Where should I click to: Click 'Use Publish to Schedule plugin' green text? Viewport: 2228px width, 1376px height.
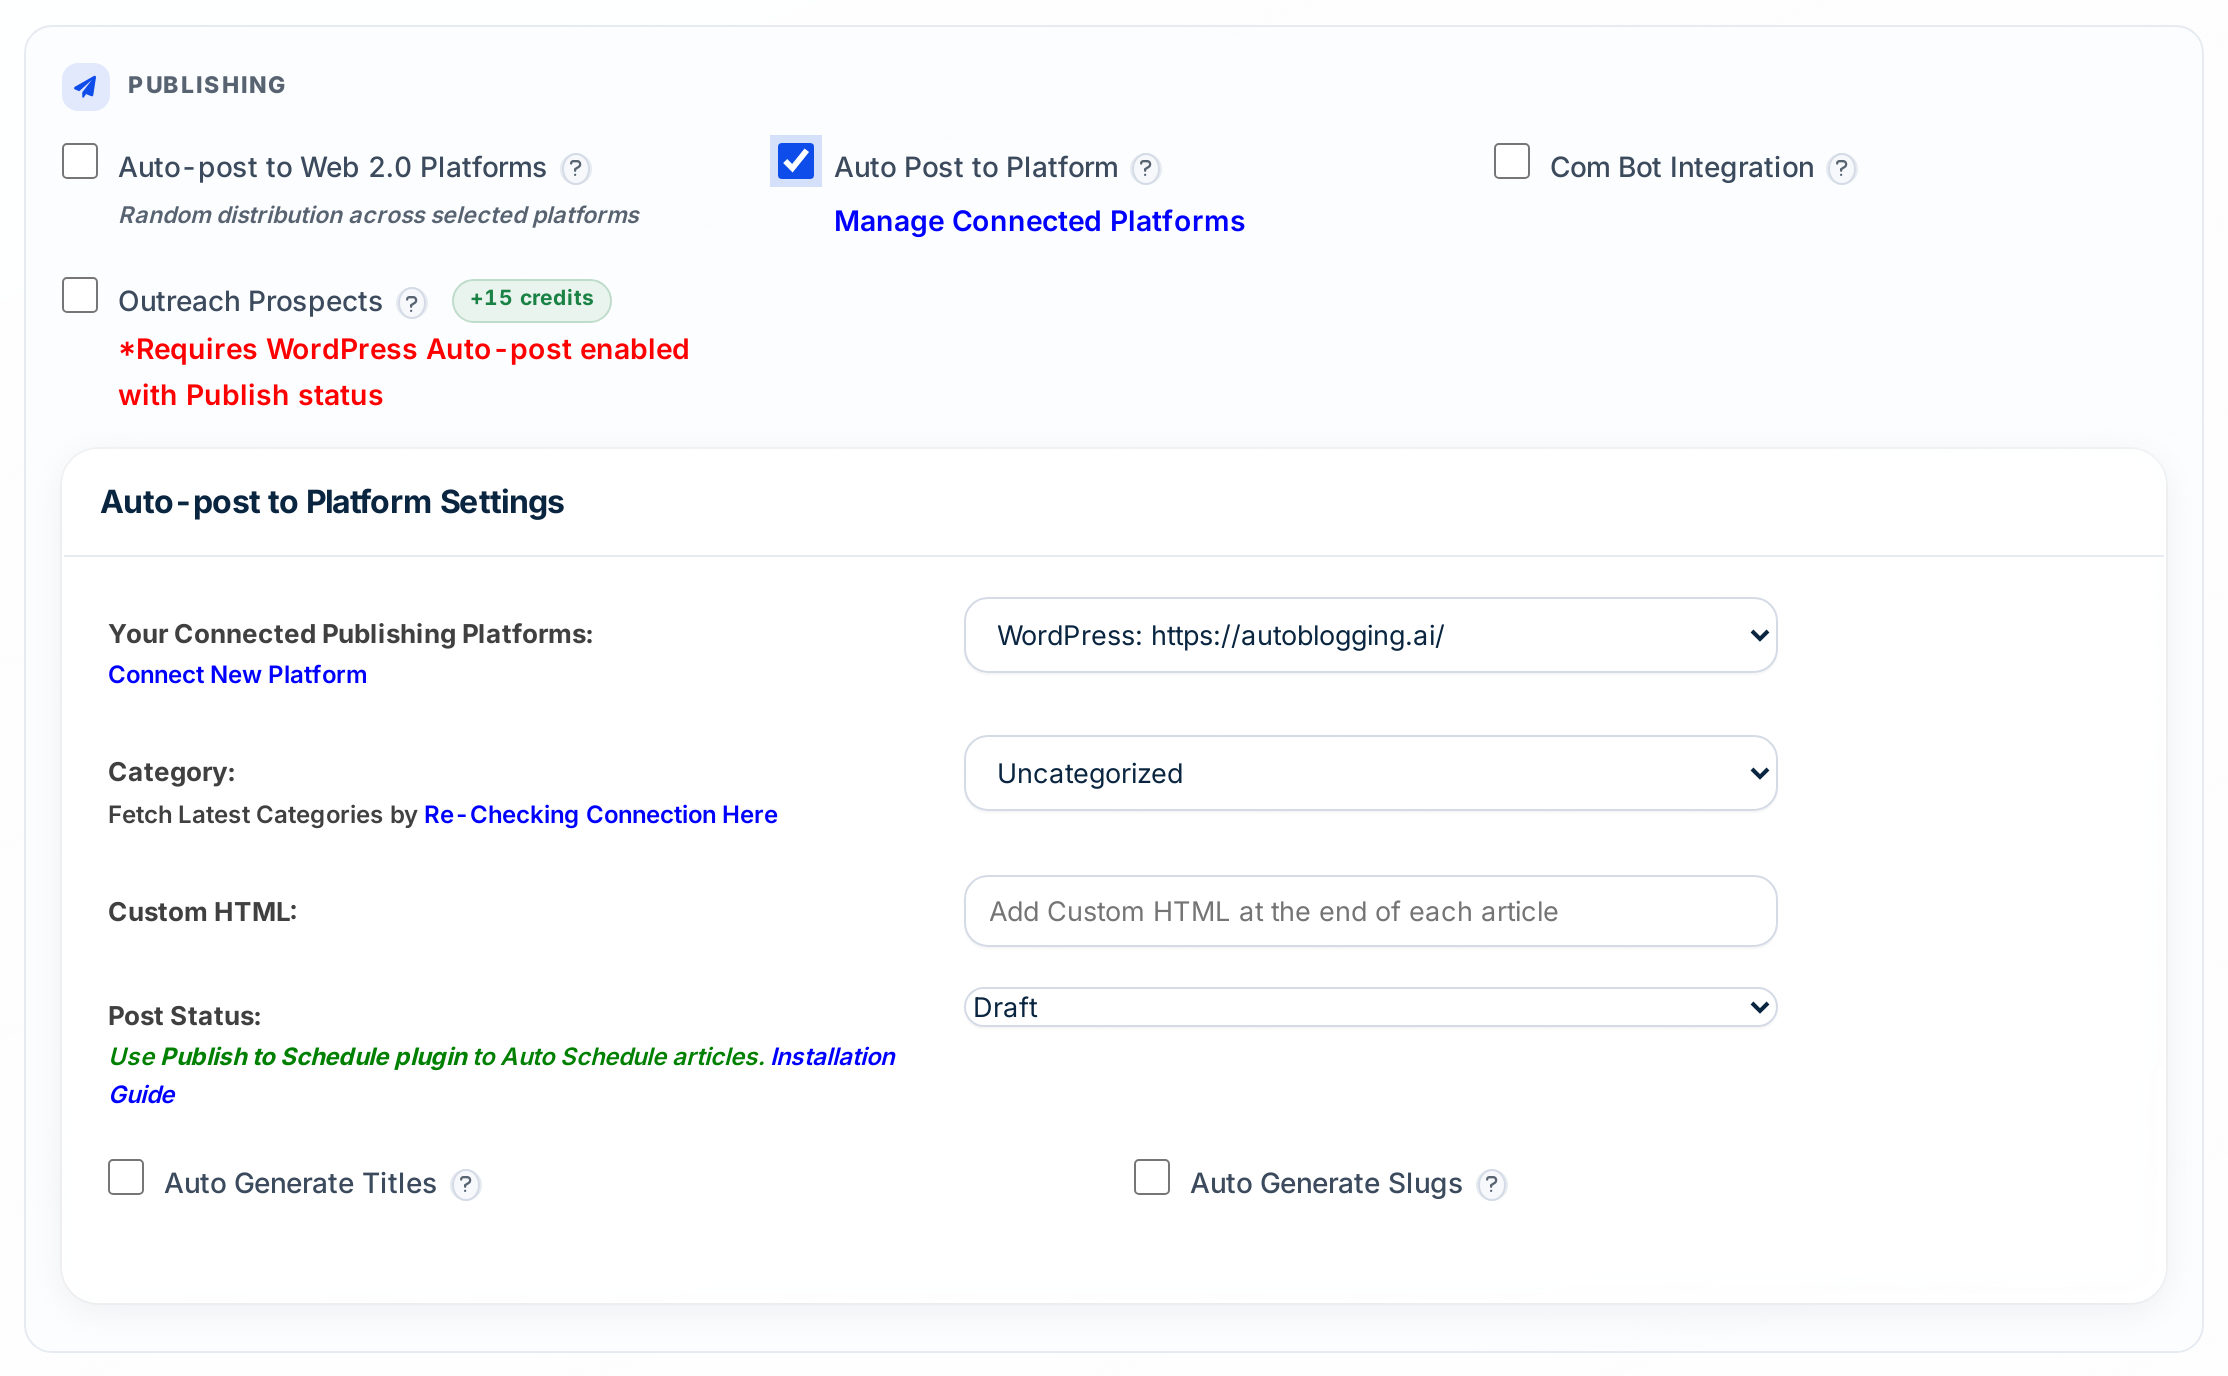pos(437,1057)
